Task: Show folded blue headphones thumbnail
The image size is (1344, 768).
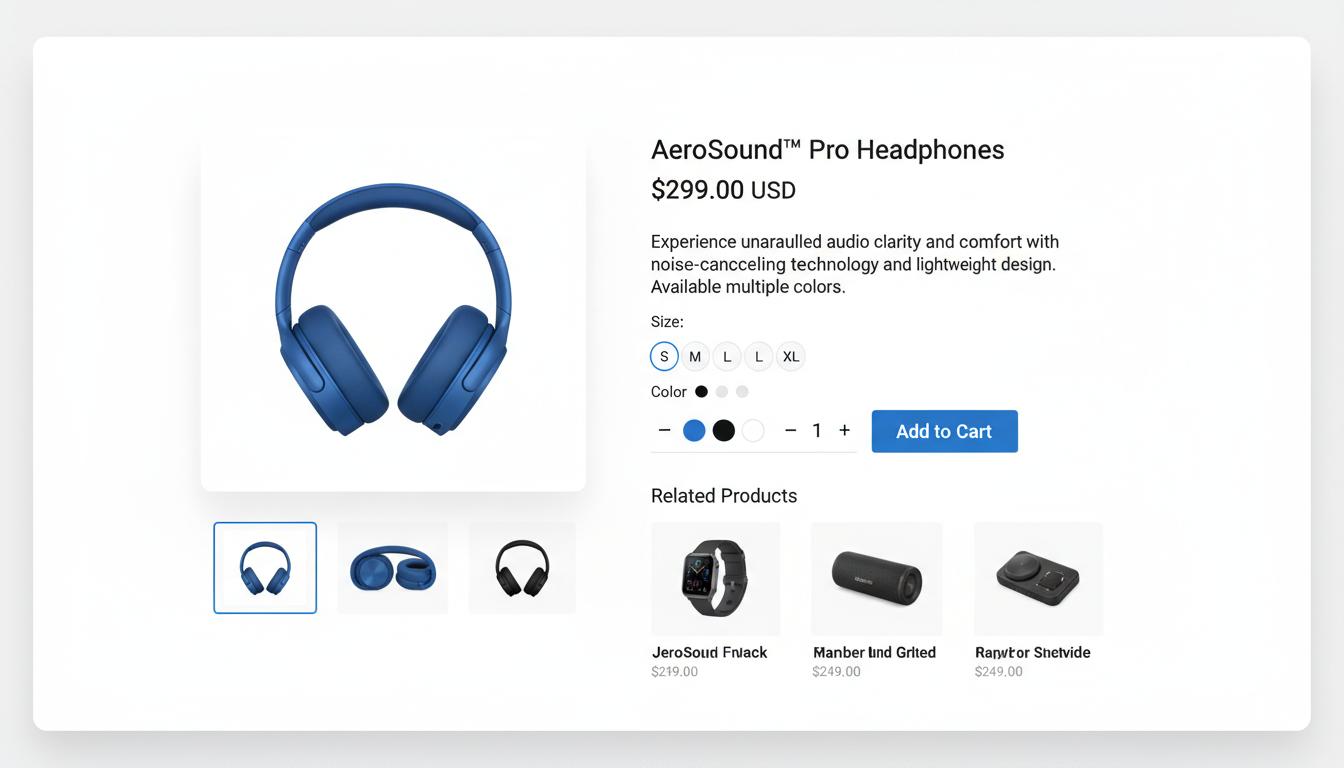Action: pyautogui.click(x=392, y=568)
